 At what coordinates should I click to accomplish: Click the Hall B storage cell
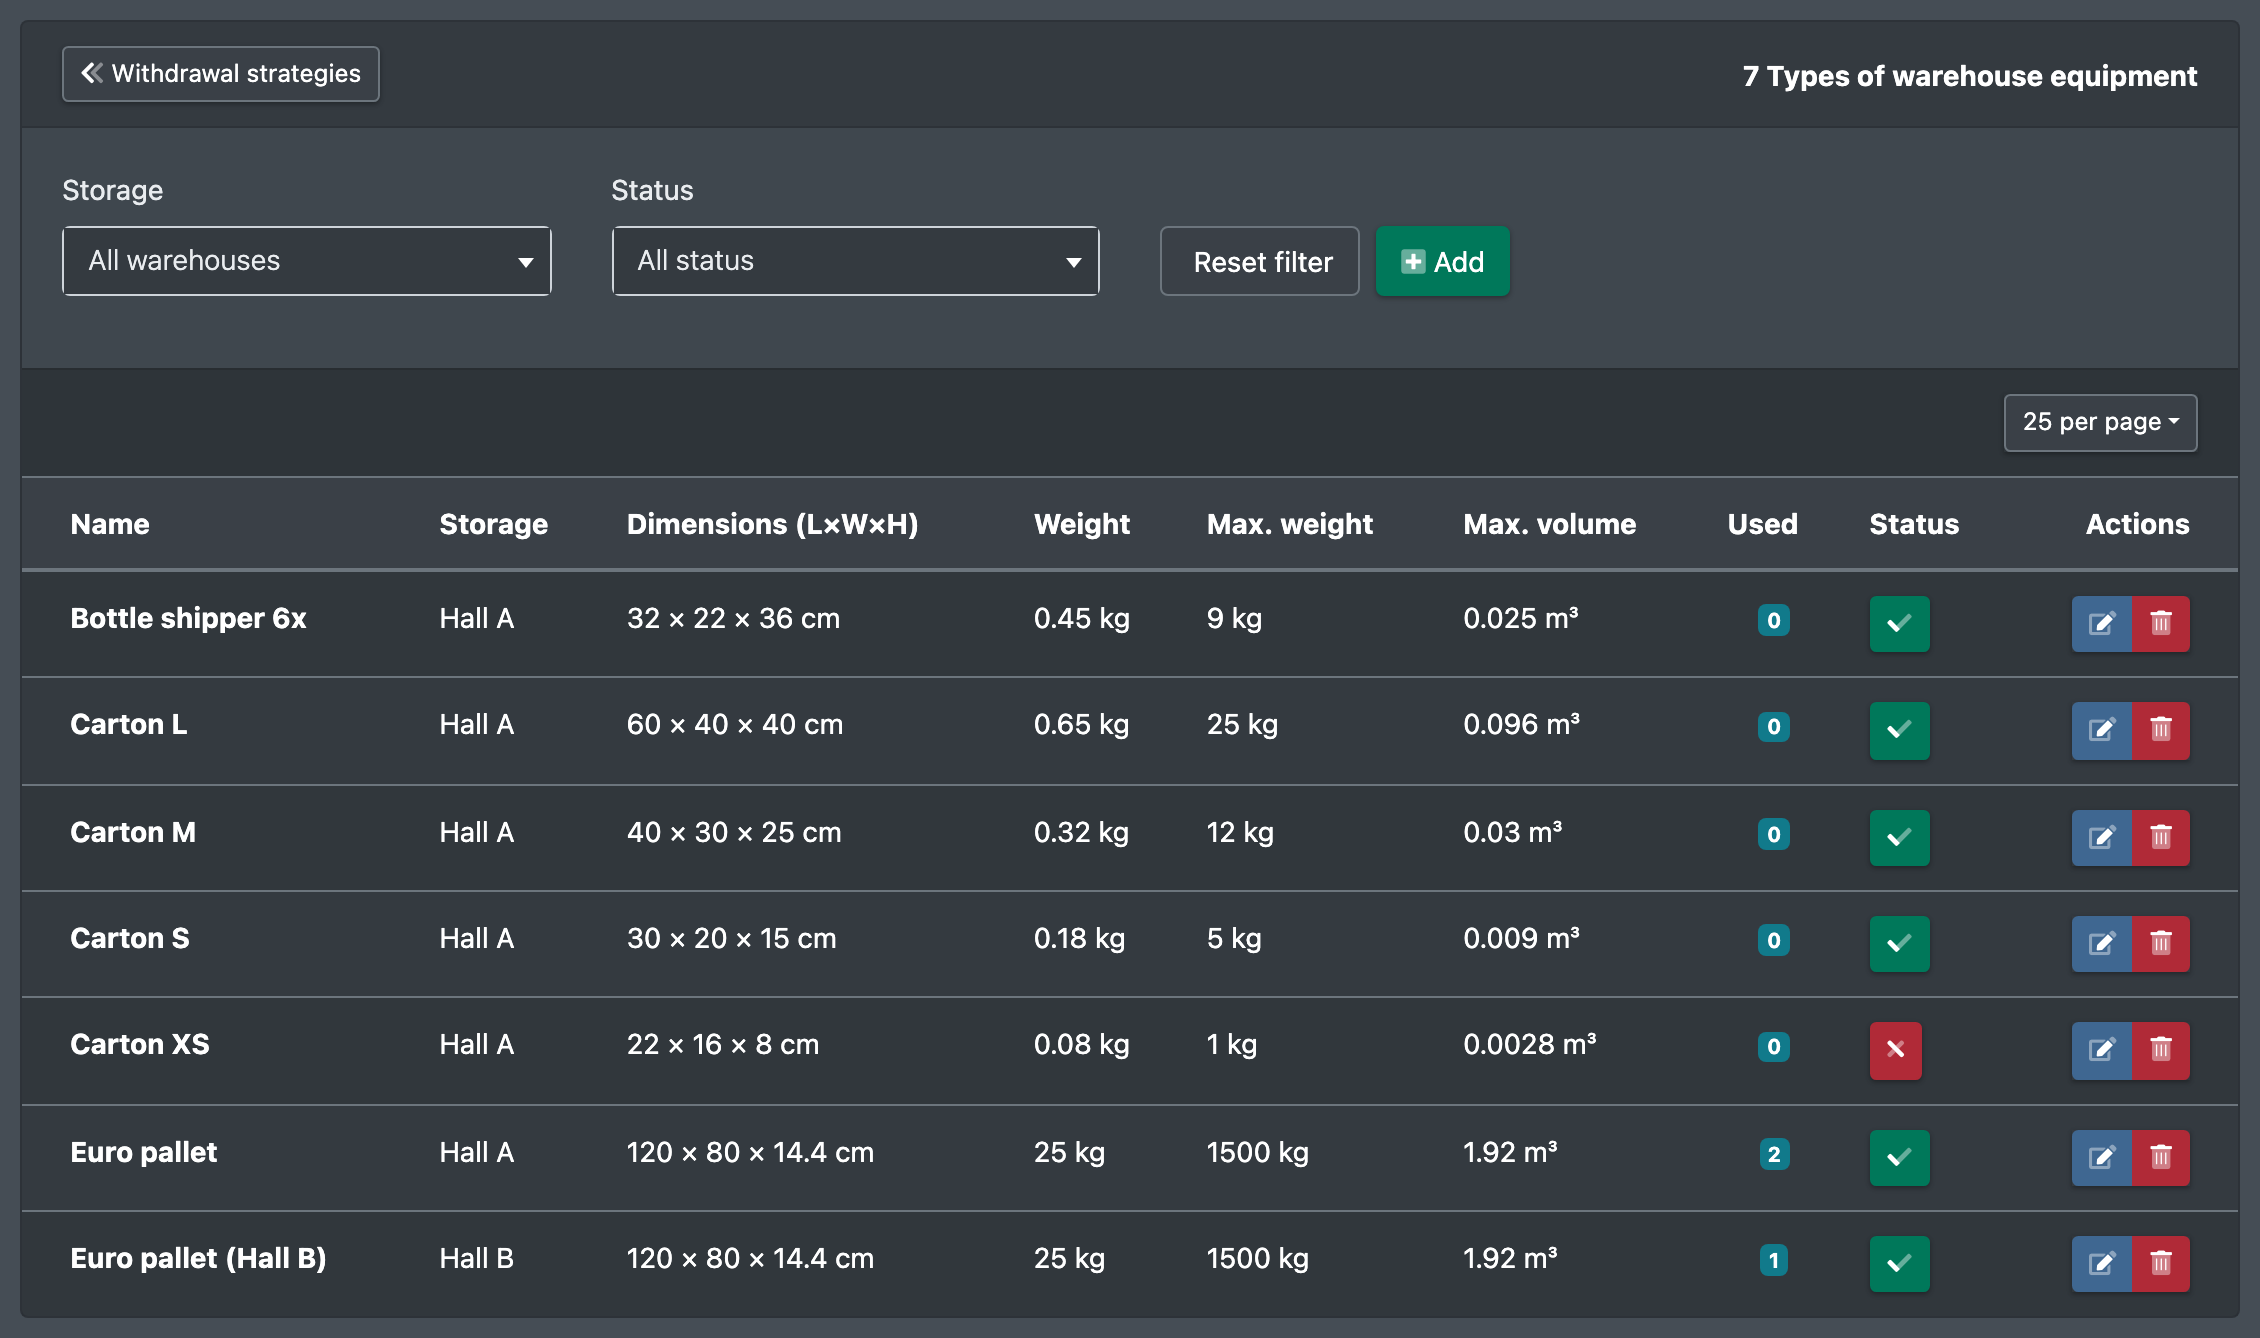click(476, 1258)
